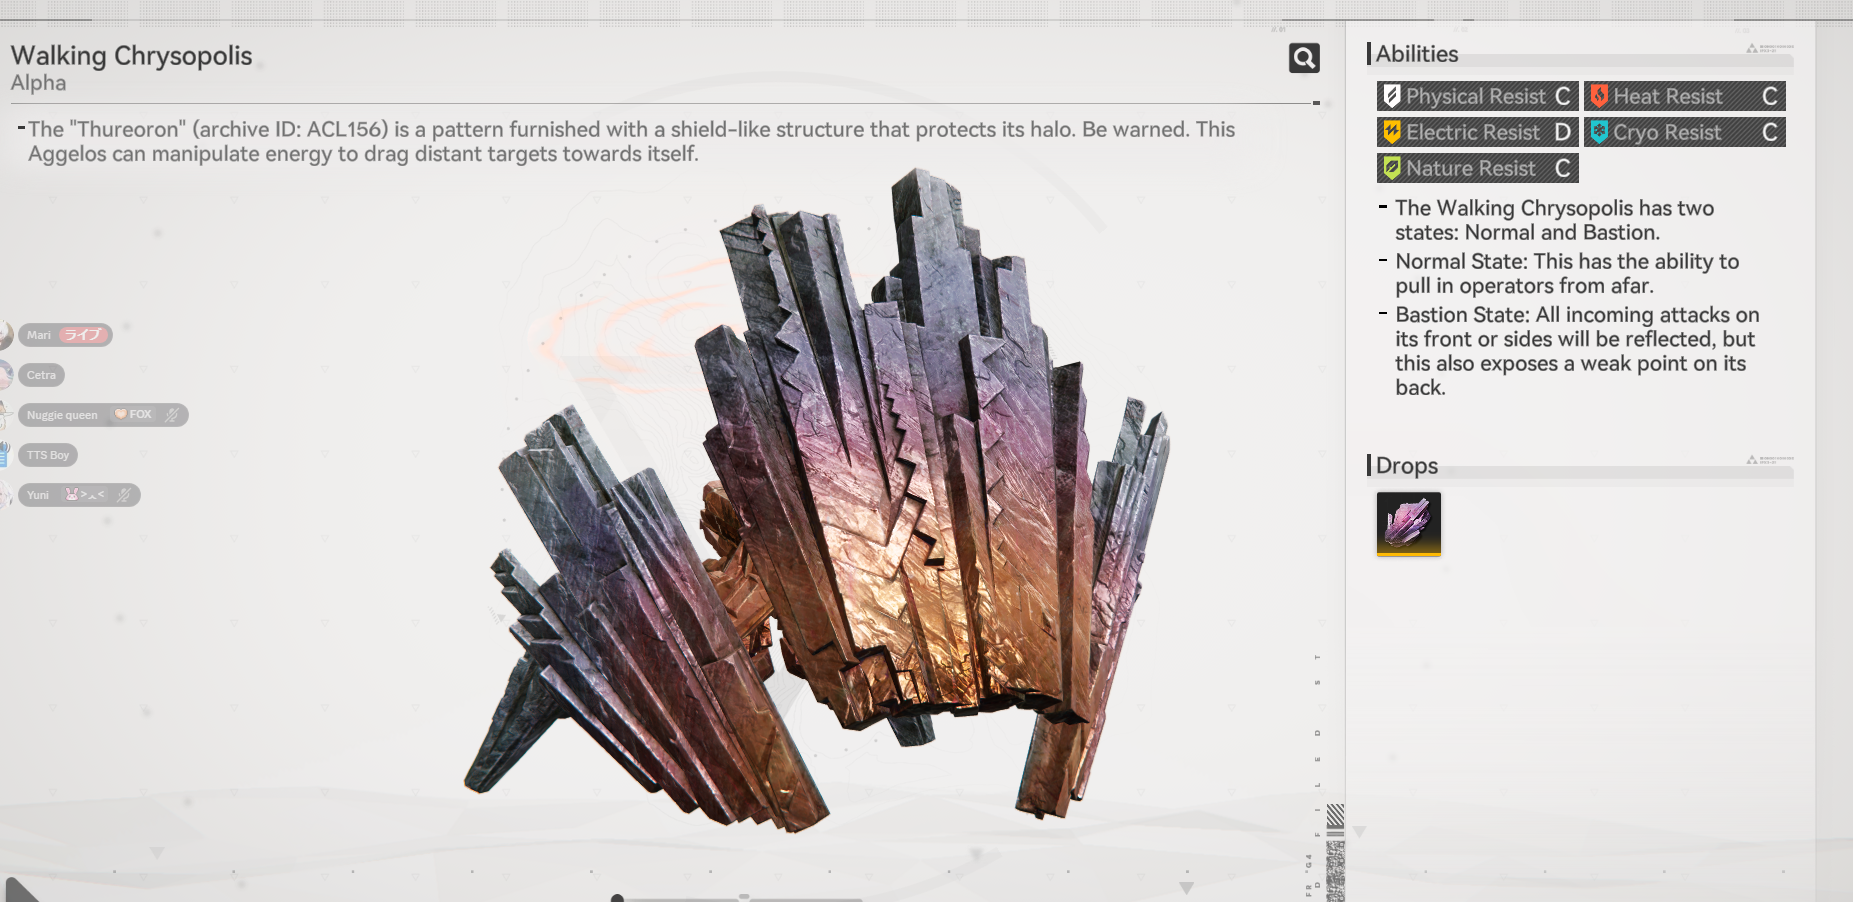The width and height of the screenshot is (1853, 902).
Task: Click the Electric Resist lightning icon
Action: coord(1391,132)
